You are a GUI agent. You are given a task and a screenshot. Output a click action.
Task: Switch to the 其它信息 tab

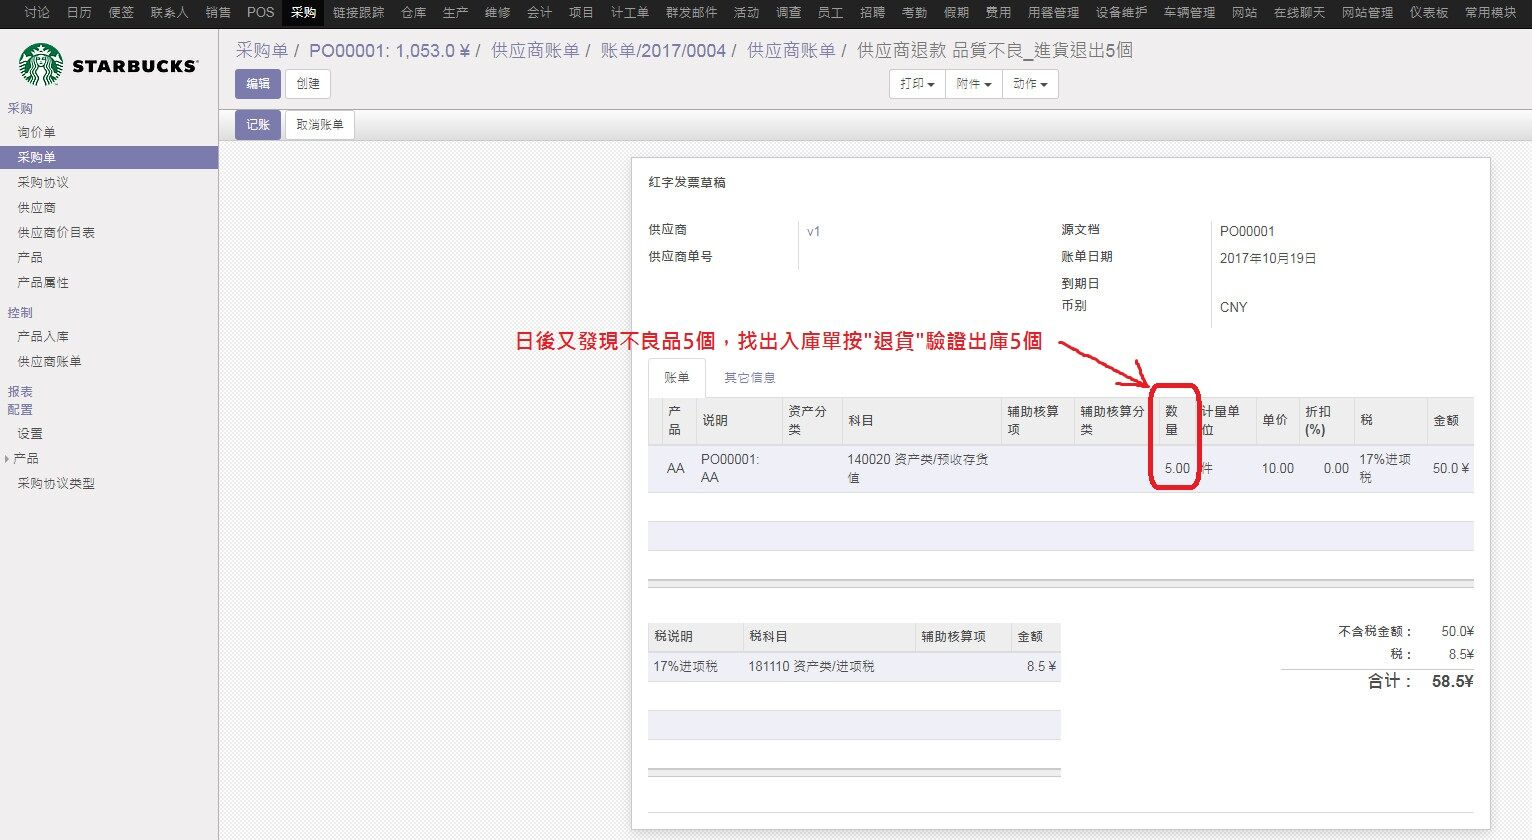[x=749, y=378]
